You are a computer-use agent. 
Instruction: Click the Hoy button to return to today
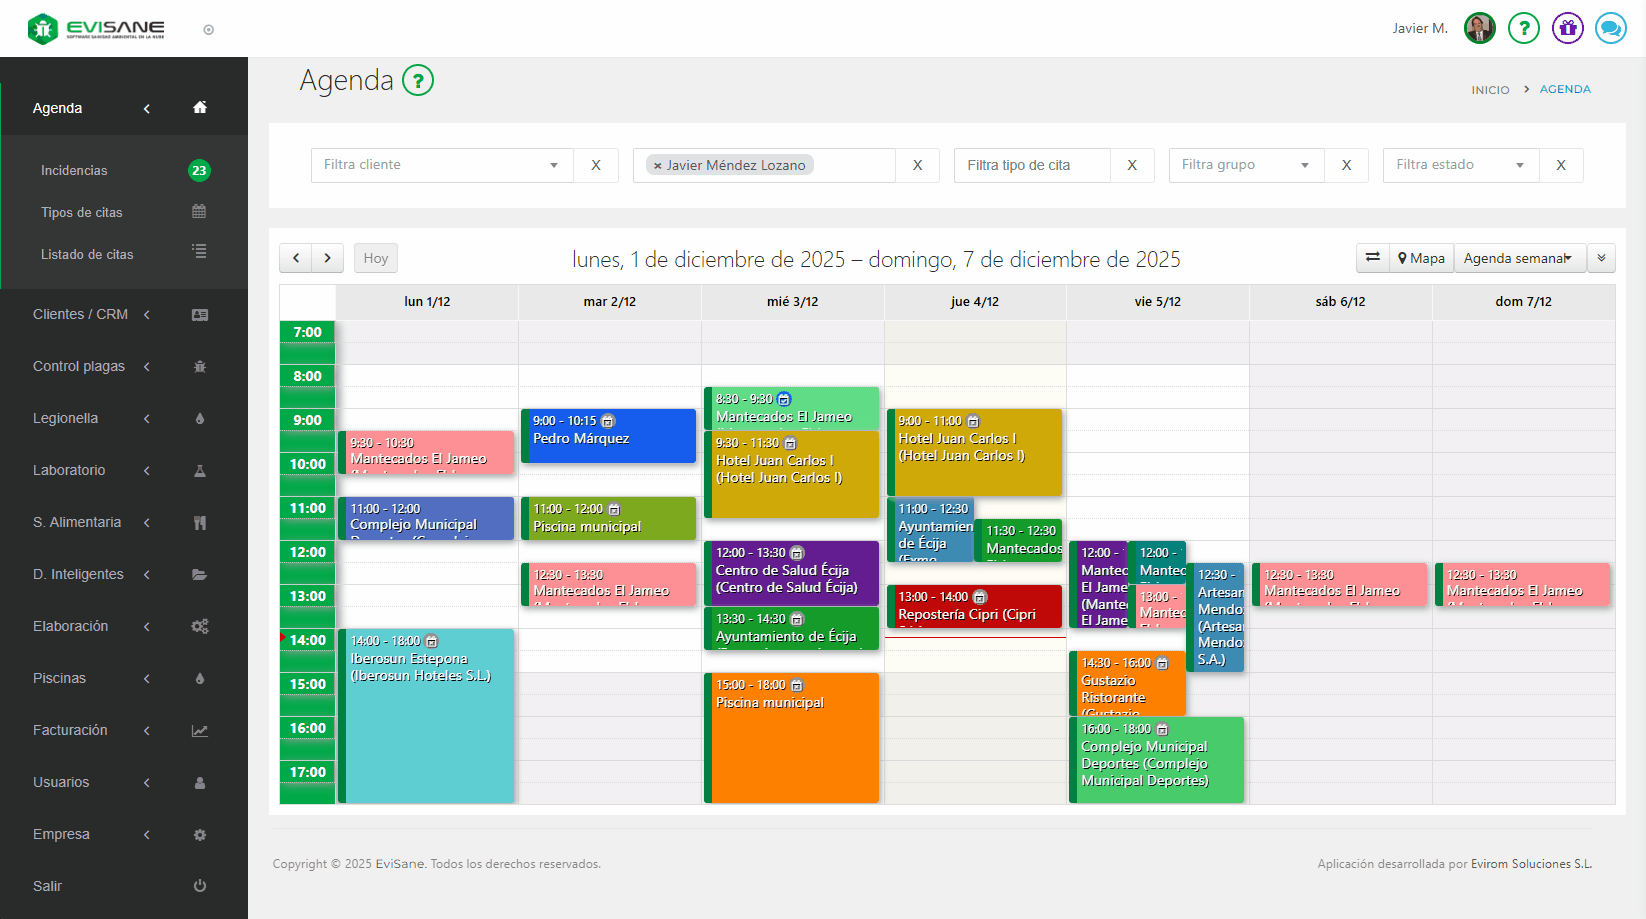(x=375, y=258)
